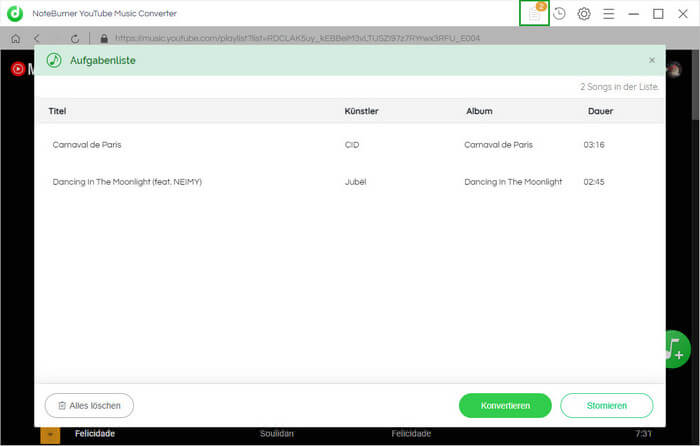700x446 pixels.
Task: Click Felicidade album in background page
Action: 411,433
